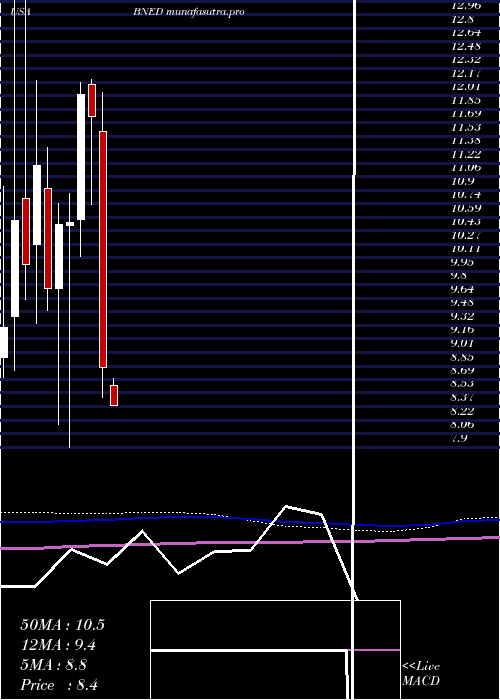
Task: Select the '50MA : 10.5' reading
Action: coord(62,625)
